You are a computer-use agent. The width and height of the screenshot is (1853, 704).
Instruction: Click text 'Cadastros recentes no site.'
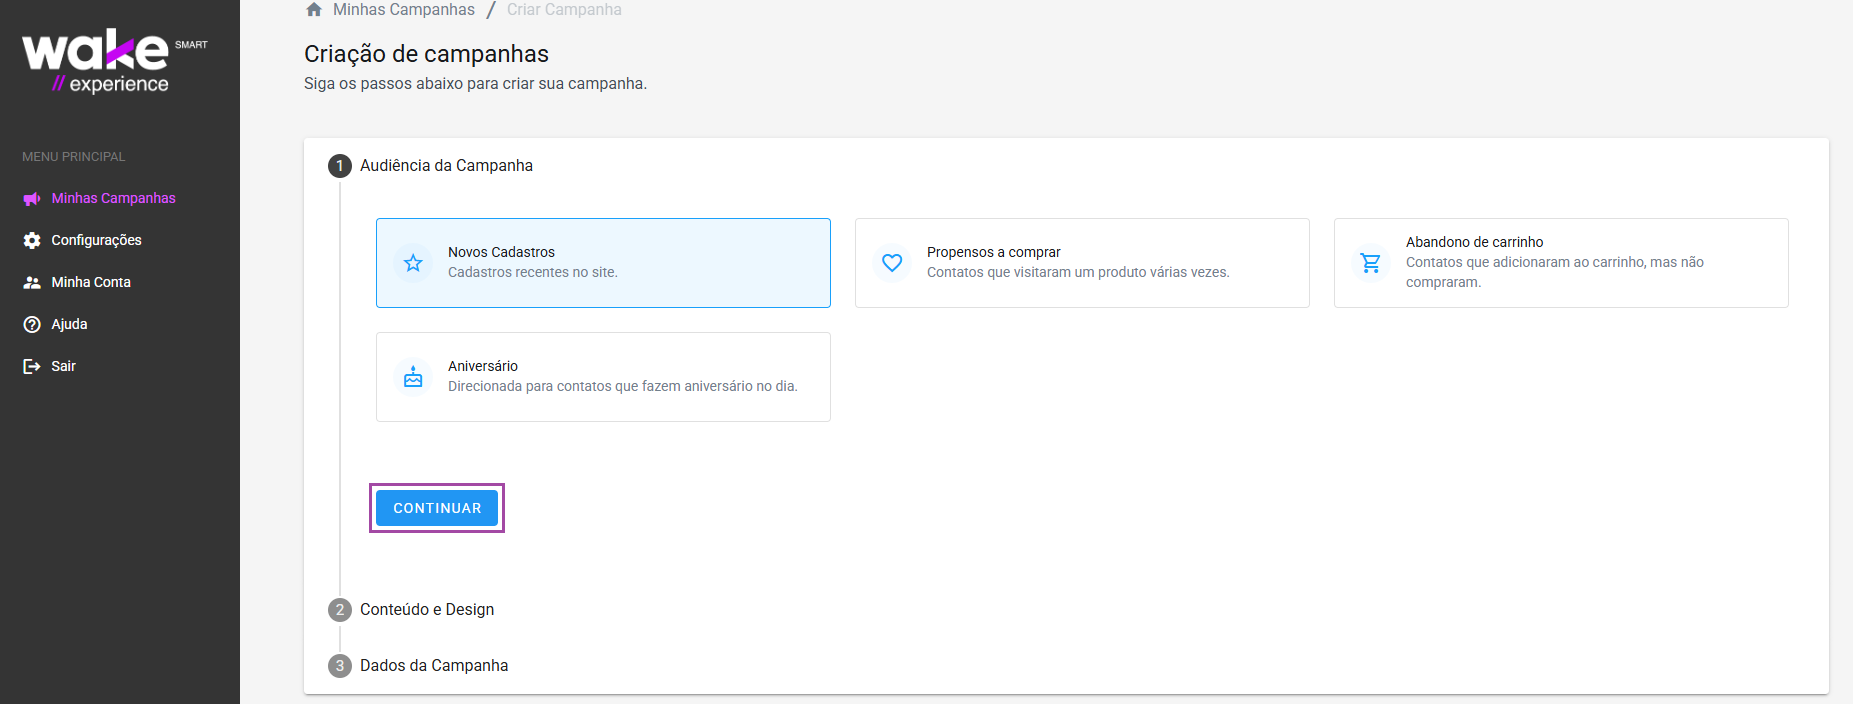point(533,273)
